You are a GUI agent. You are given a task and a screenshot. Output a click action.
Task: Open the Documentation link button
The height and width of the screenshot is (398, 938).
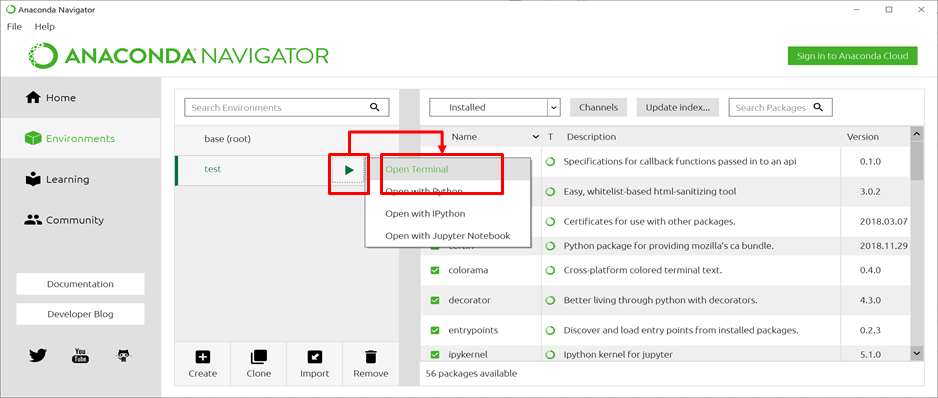pos(80,284)
